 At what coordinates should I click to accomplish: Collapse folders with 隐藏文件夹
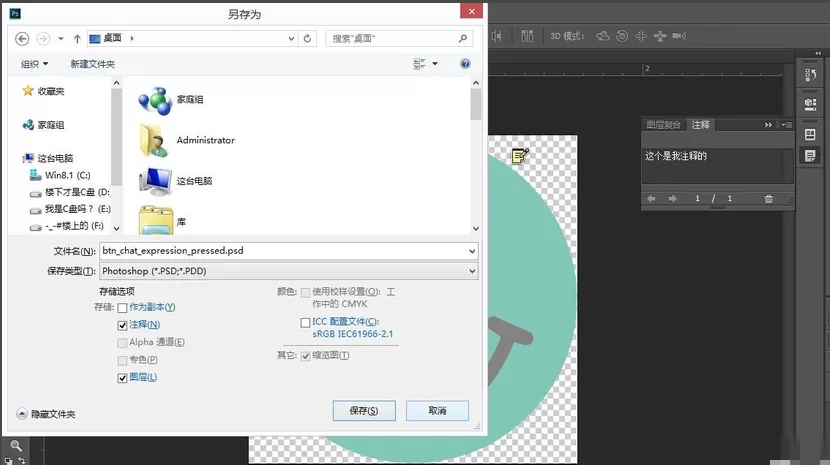(46, 414)
